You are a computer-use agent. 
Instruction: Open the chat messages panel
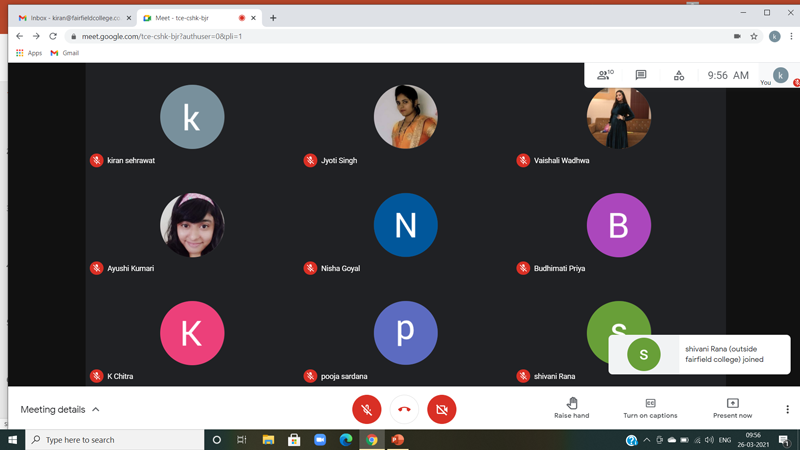click(641, 75)
